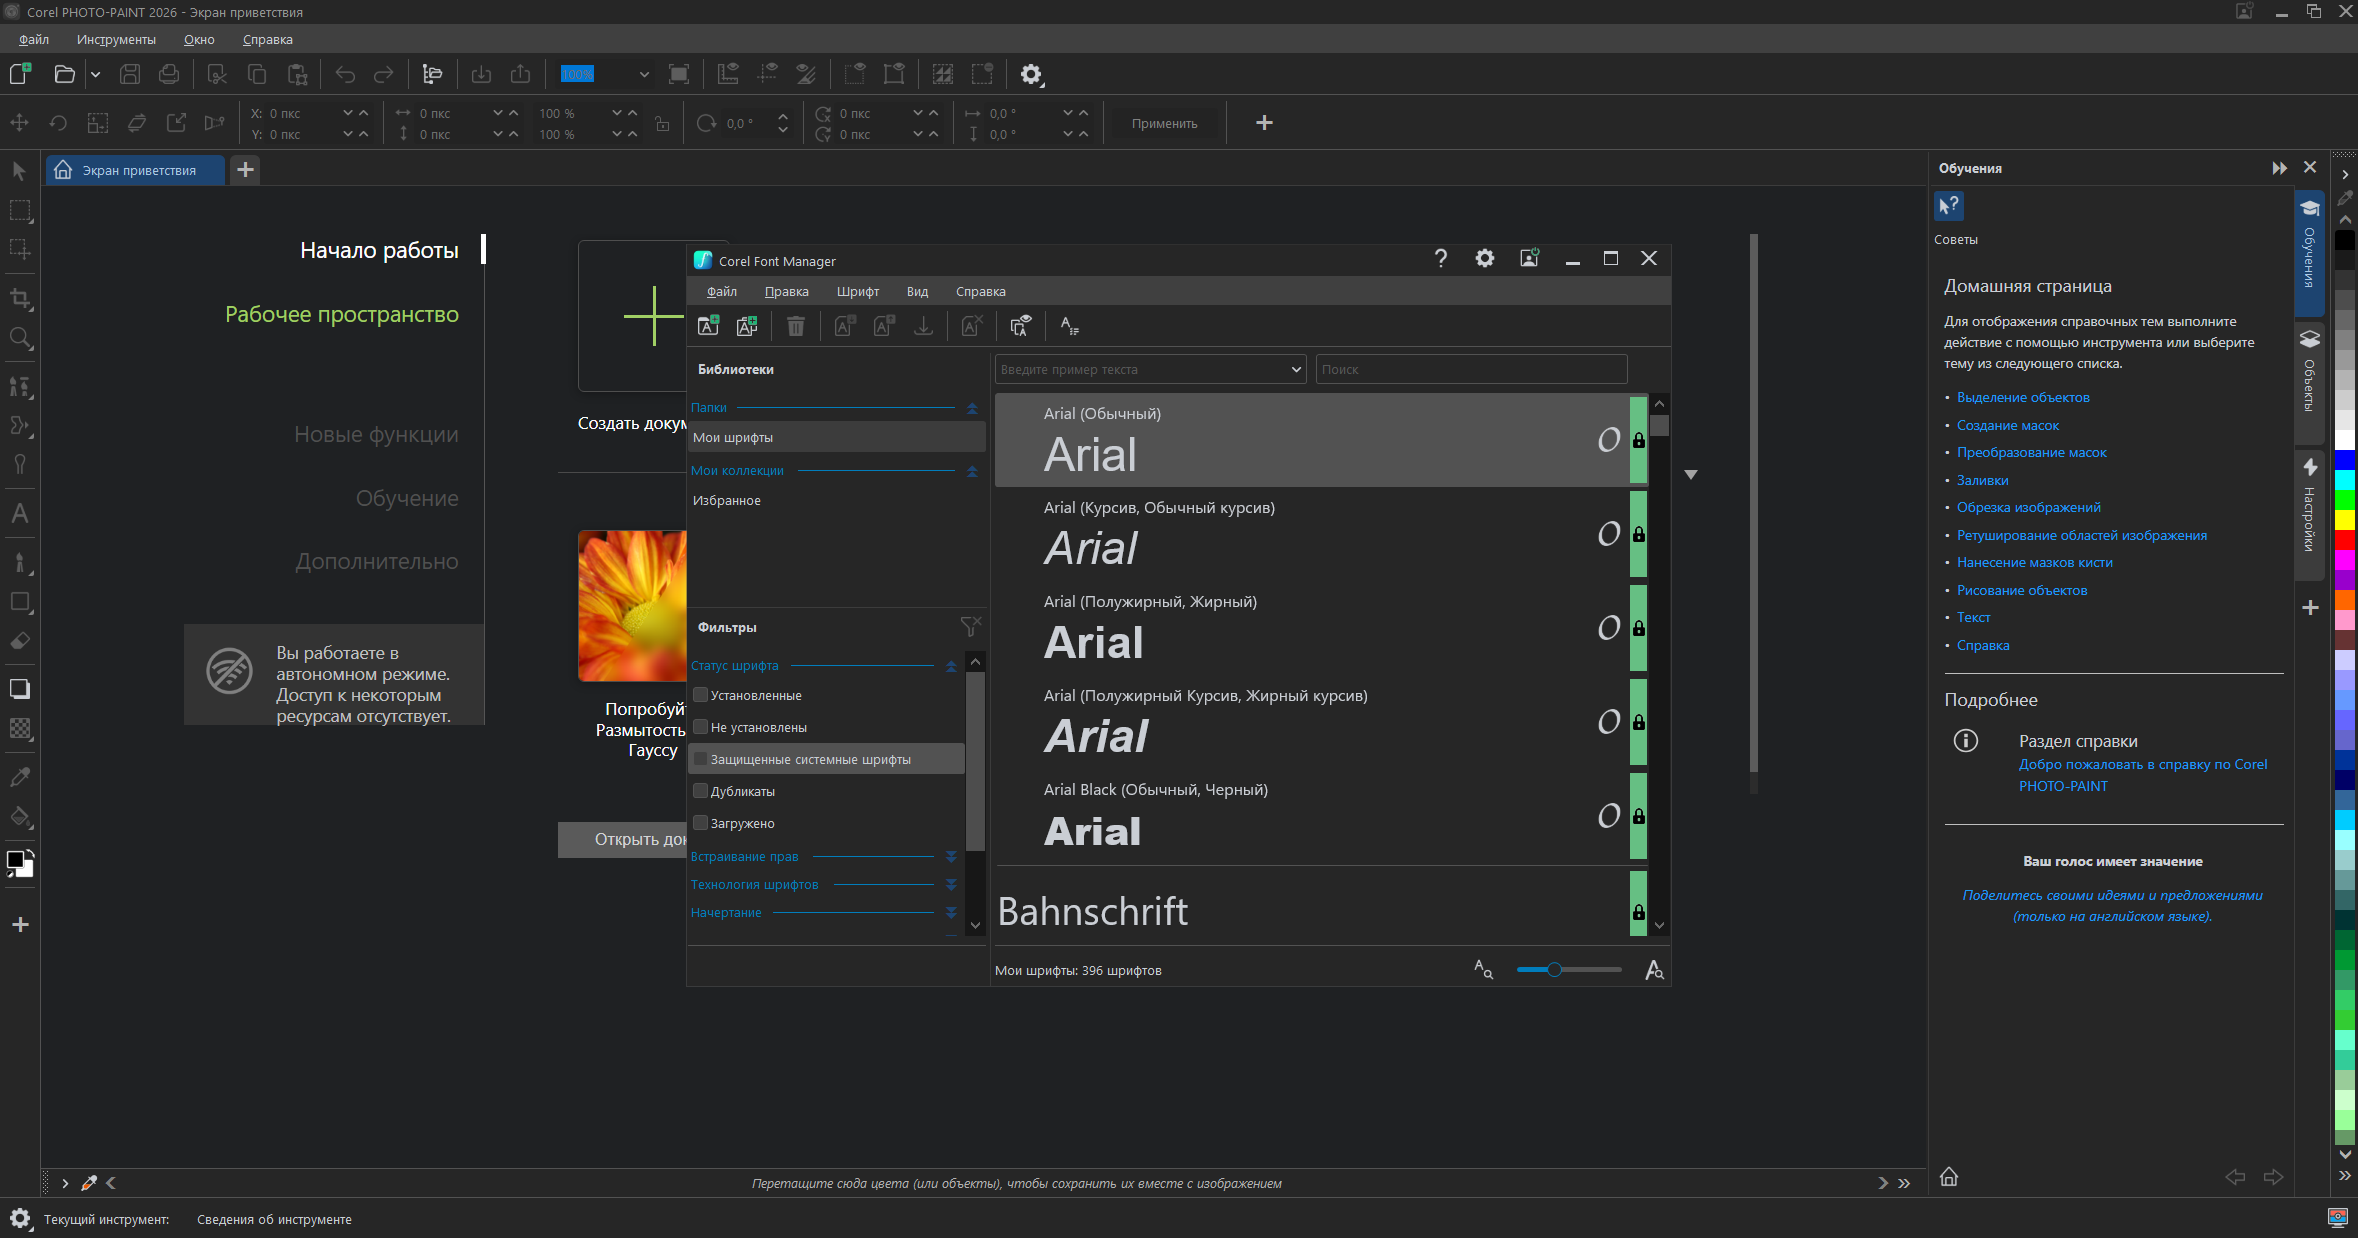Screen dimensions: 2358x1238
Task: Open the "Рисование объектов" help link
Action: 2022,590
